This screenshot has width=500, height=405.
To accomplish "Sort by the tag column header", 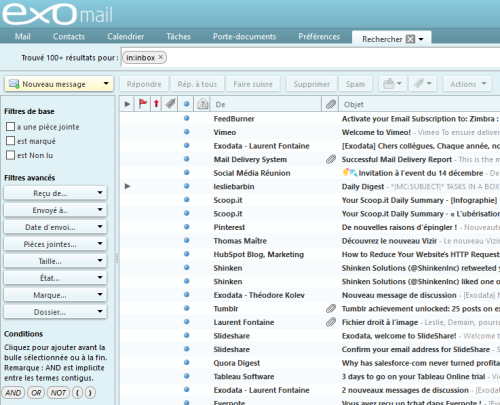I will [x=170, y=104].
